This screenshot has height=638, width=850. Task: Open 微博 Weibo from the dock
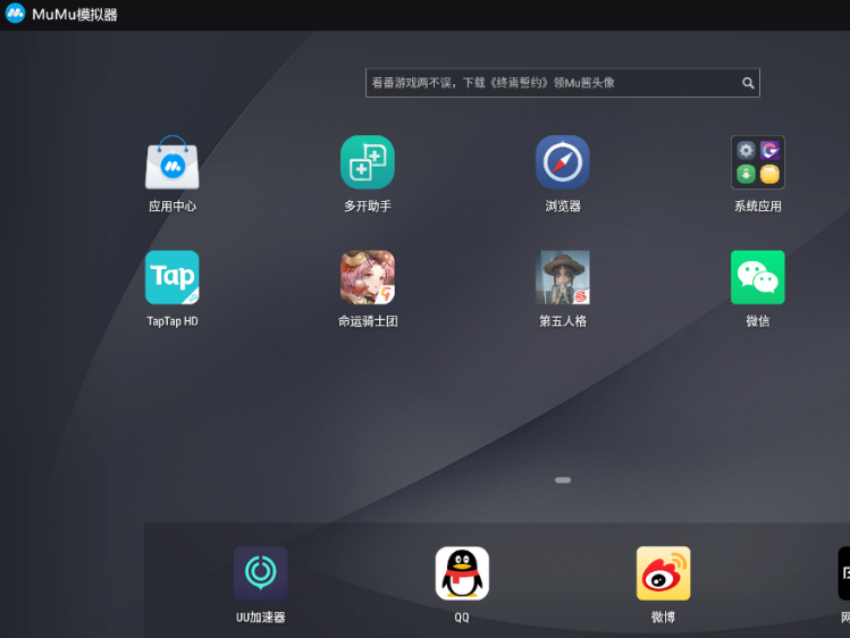(x=664, y=573)
